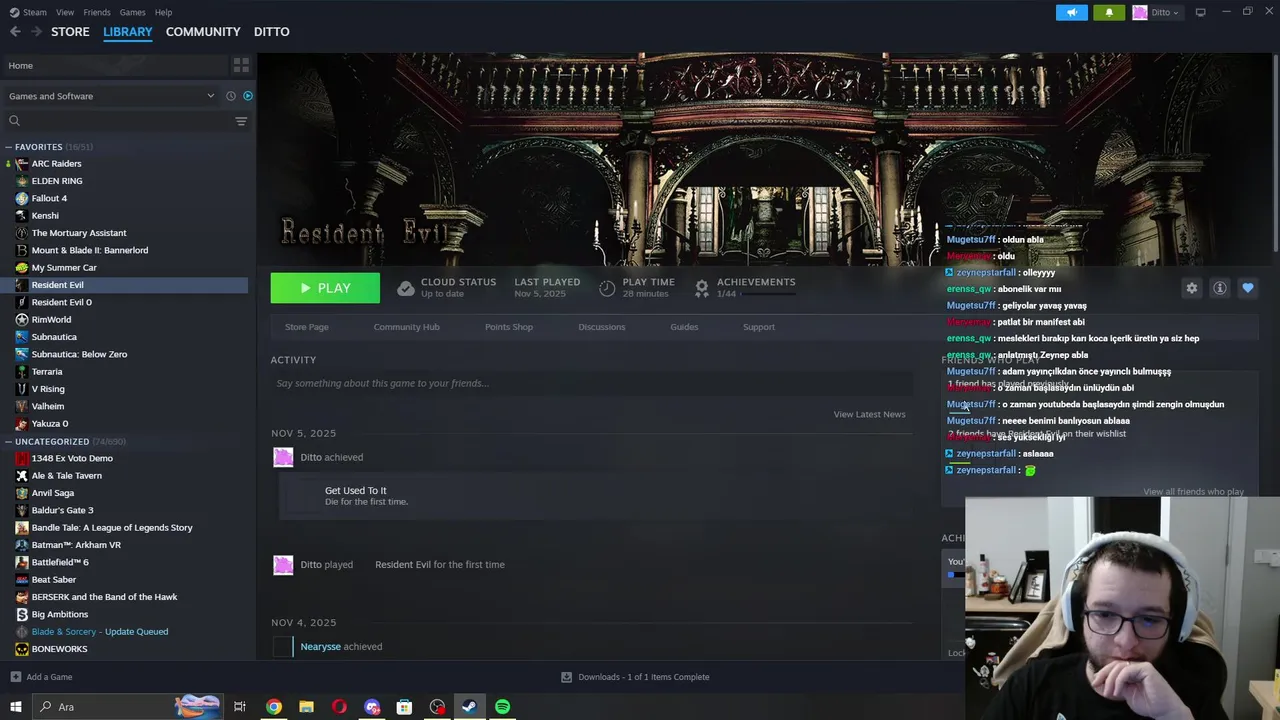Screen dimensions: 1280x720
Task: Switch to collections grid view icon
Action: click(241, 65)
